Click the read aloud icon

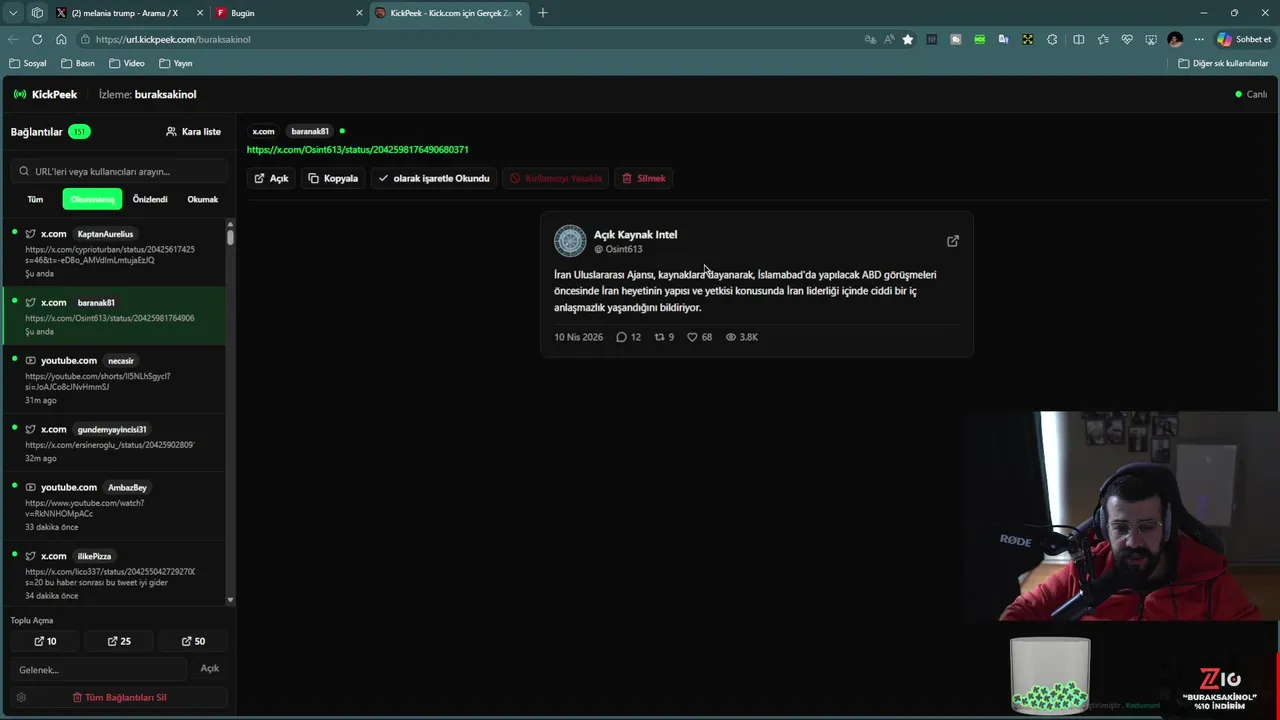[x=889, y=39]
